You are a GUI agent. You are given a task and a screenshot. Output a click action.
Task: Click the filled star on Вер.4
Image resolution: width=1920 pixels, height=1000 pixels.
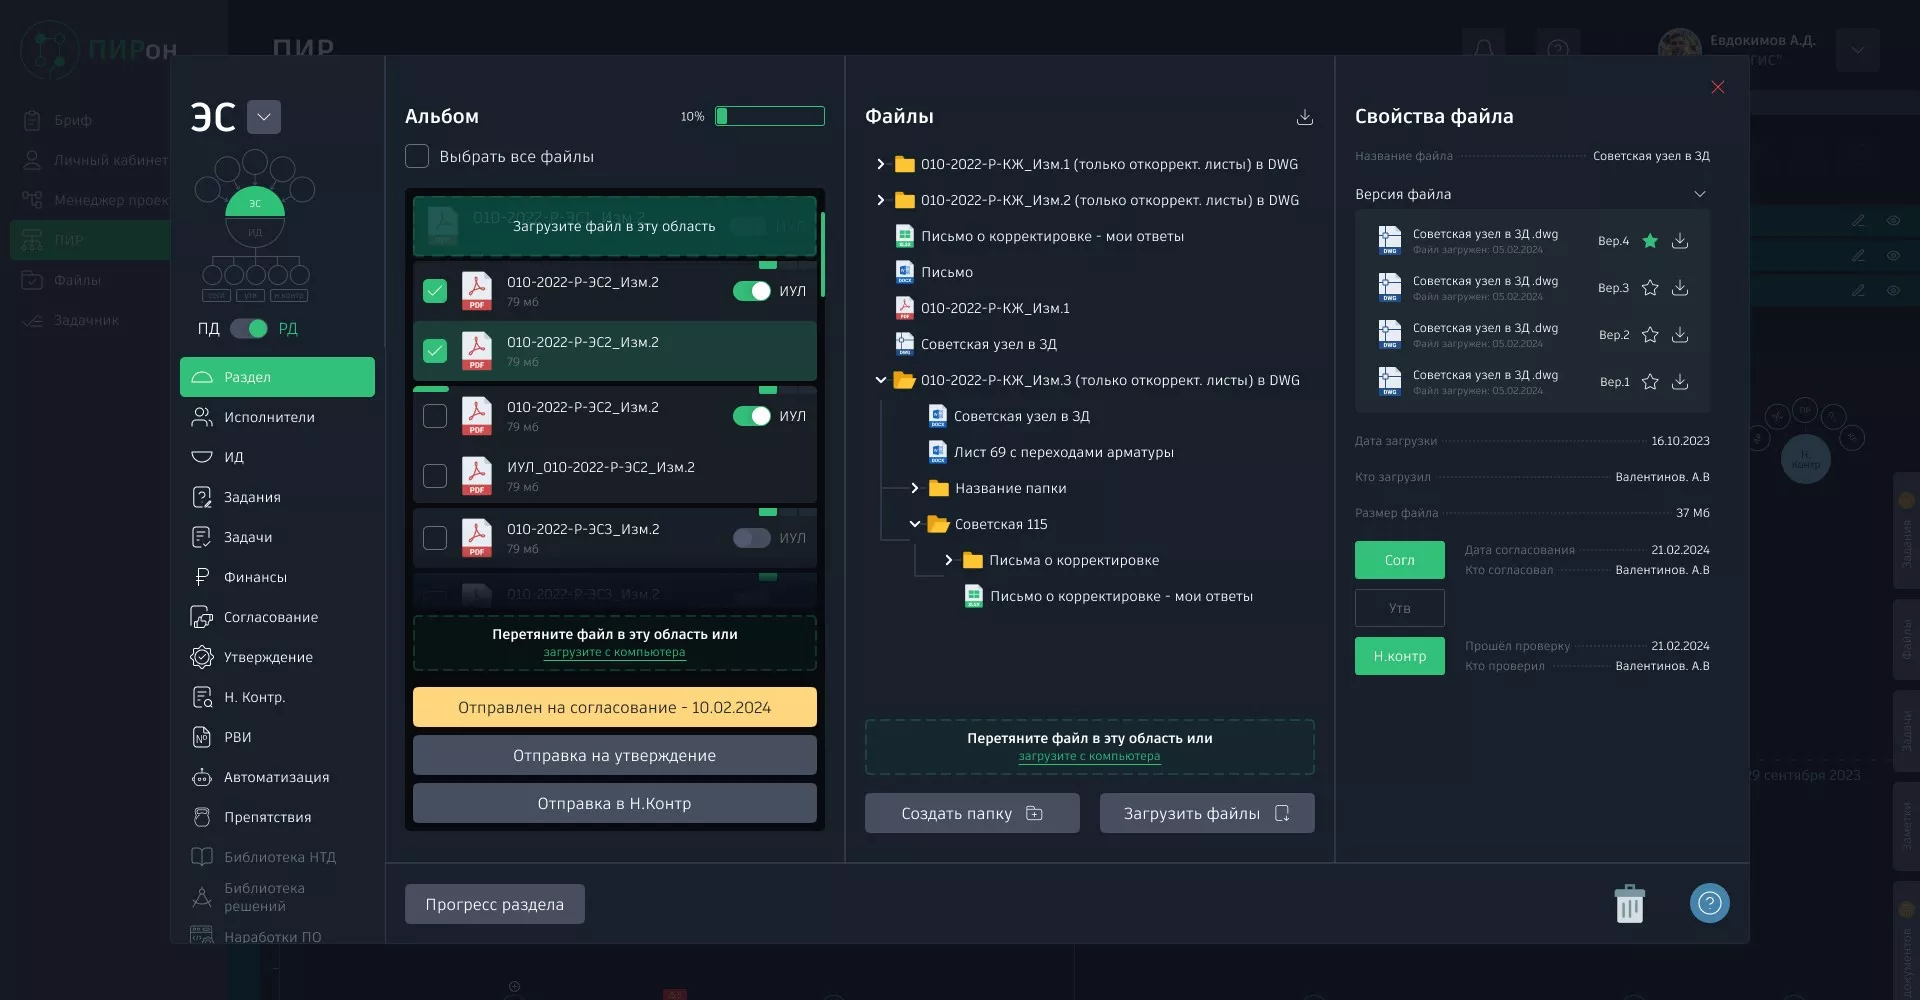[1650, 241]
